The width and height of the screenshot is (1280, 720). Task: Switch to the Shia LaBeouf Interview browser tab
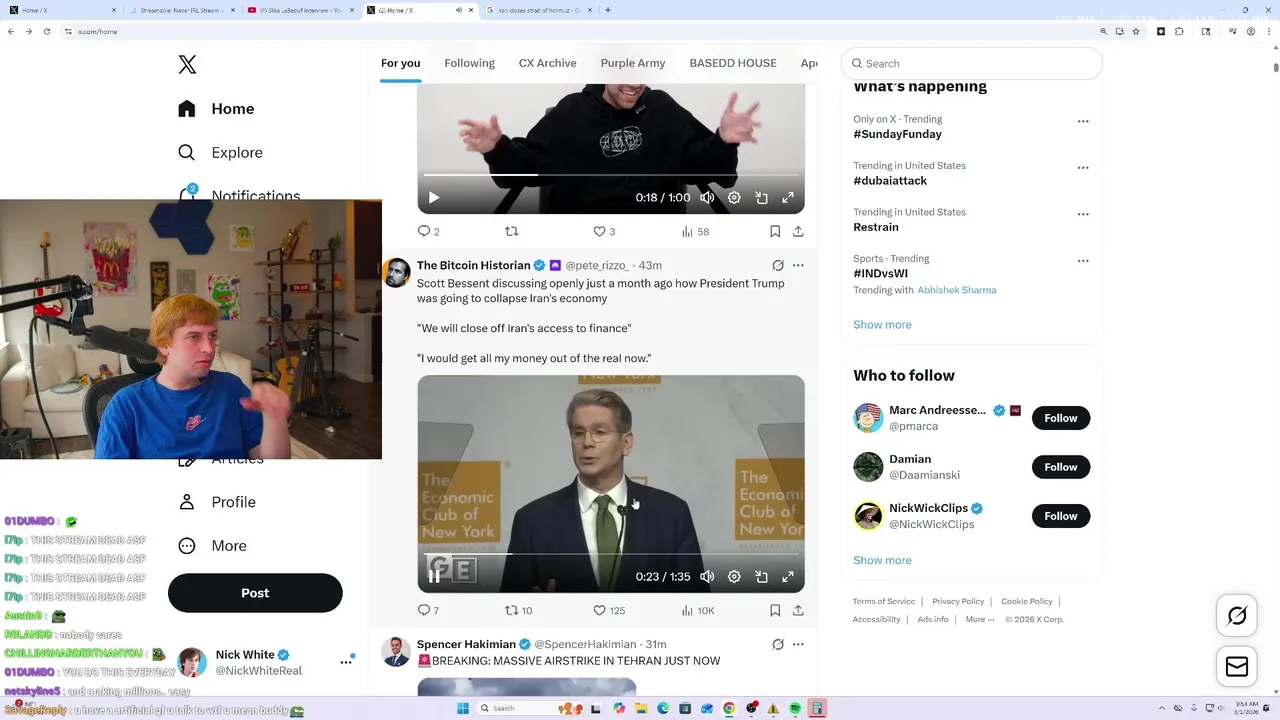click(x=303, y=10)
